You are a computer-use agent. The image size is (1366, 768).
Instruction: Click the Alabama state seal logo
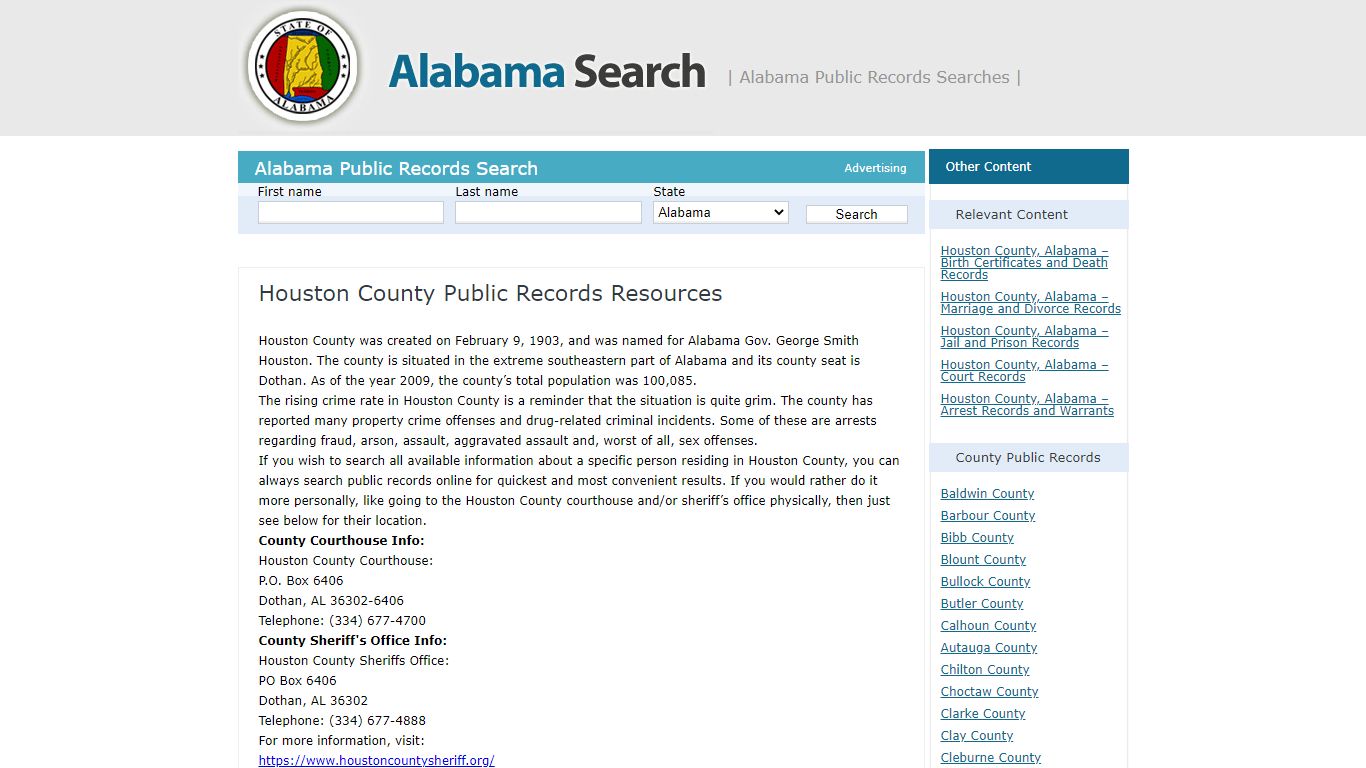point(303,67)
